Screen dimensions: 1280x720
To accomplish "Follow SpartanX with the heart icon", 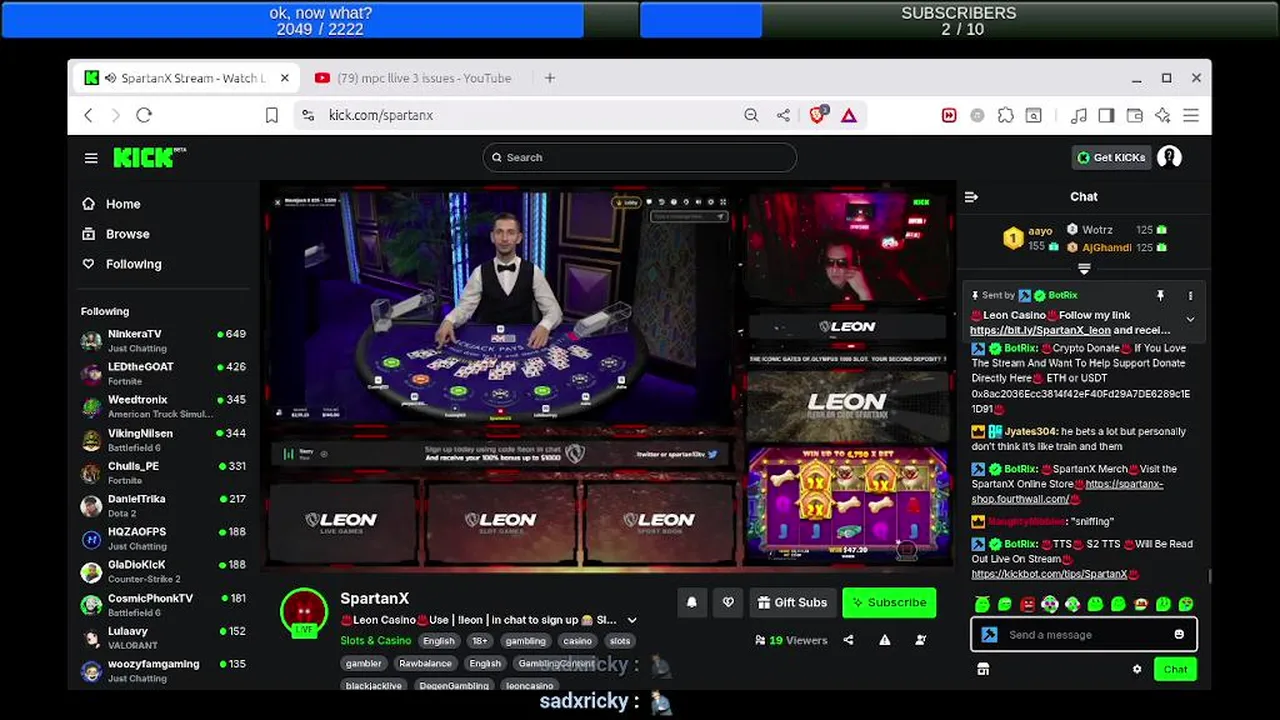I will 728,602.
